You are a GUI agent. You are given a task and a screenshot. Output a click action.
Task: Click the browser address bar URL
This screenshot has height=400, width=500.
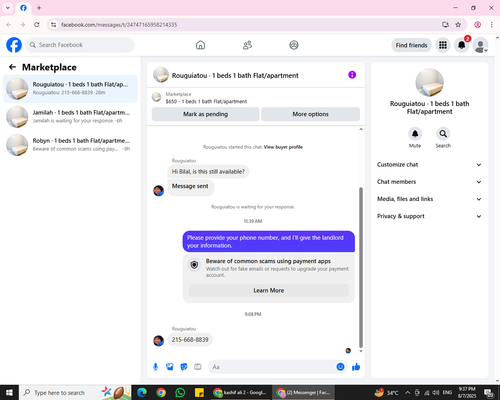click(119, 25)
